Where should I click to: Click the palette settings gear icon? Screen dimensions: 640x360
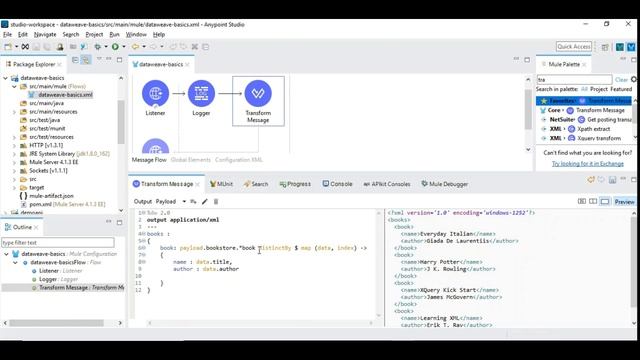point(634,79)
